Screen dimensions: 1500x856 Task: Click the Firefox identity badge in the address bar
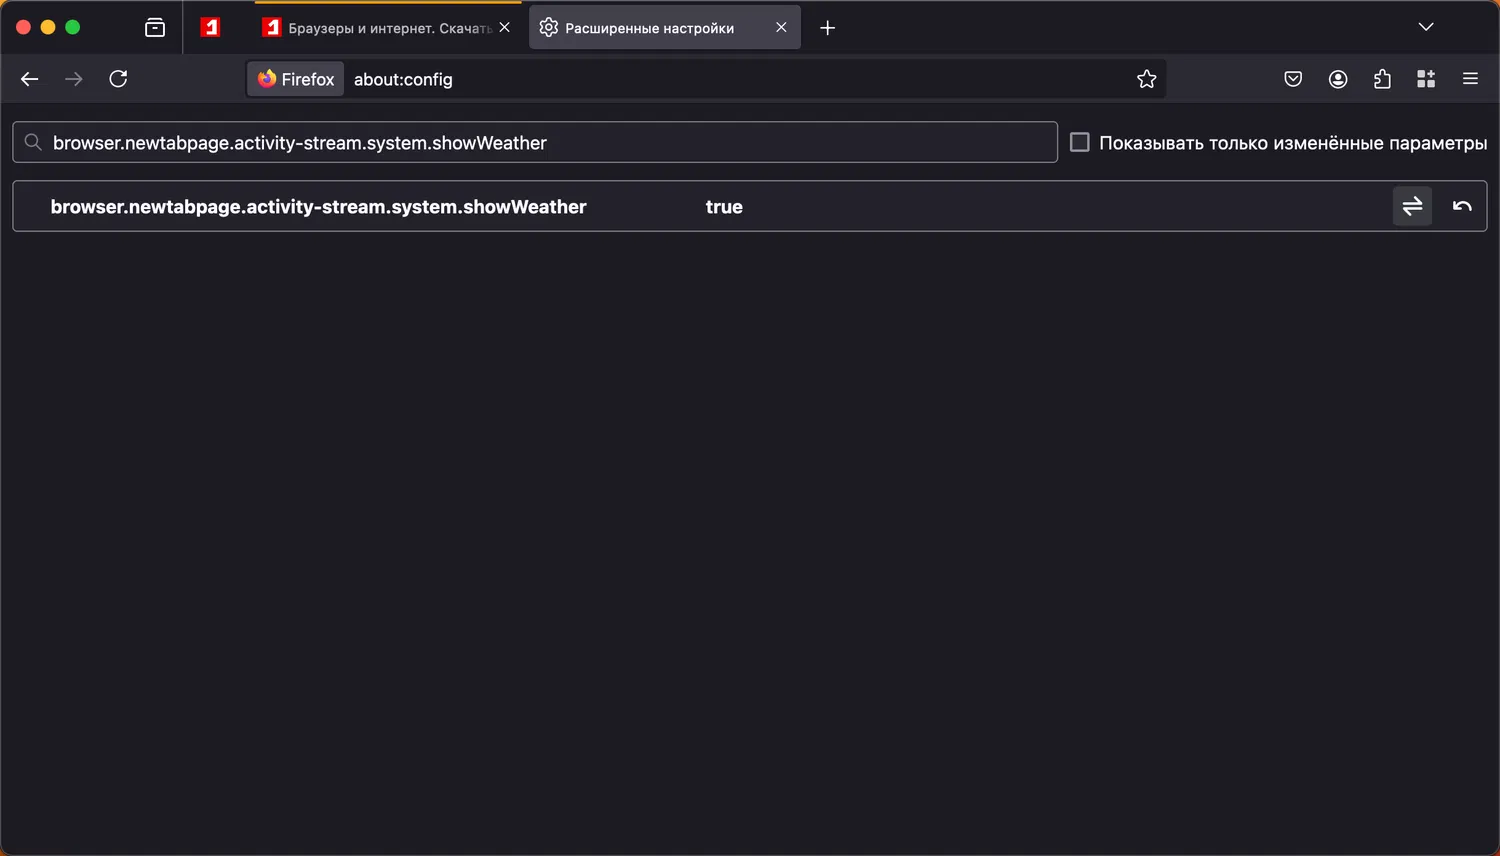click(296, 79)
